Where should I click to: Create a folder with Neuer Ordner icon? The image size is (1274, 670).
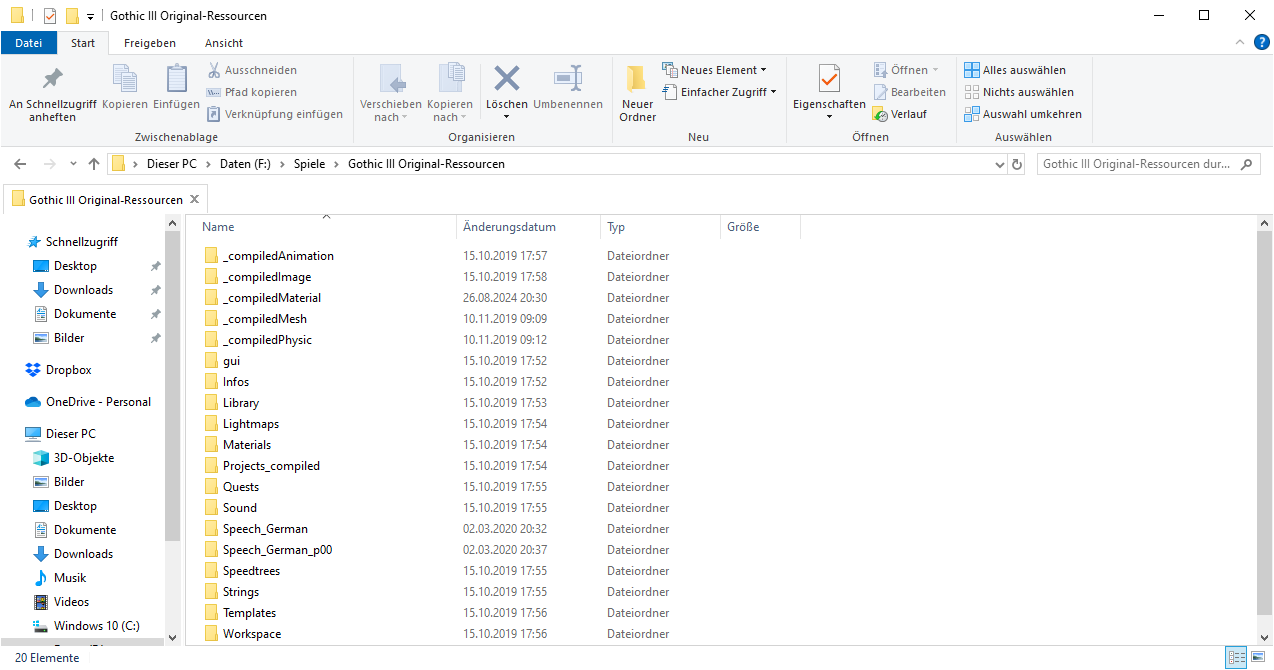(x=637, y=79)
